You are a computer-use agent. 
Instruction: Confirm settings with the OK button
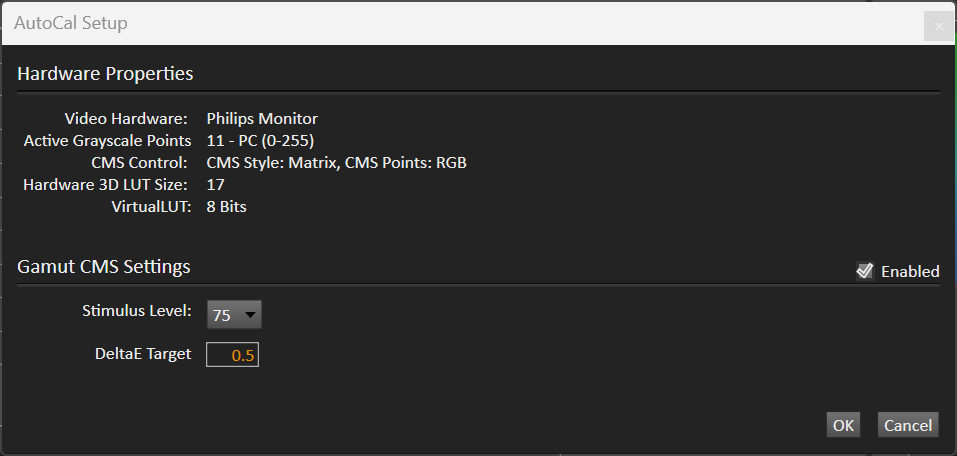pyautogui.click(x=843, y=425)
